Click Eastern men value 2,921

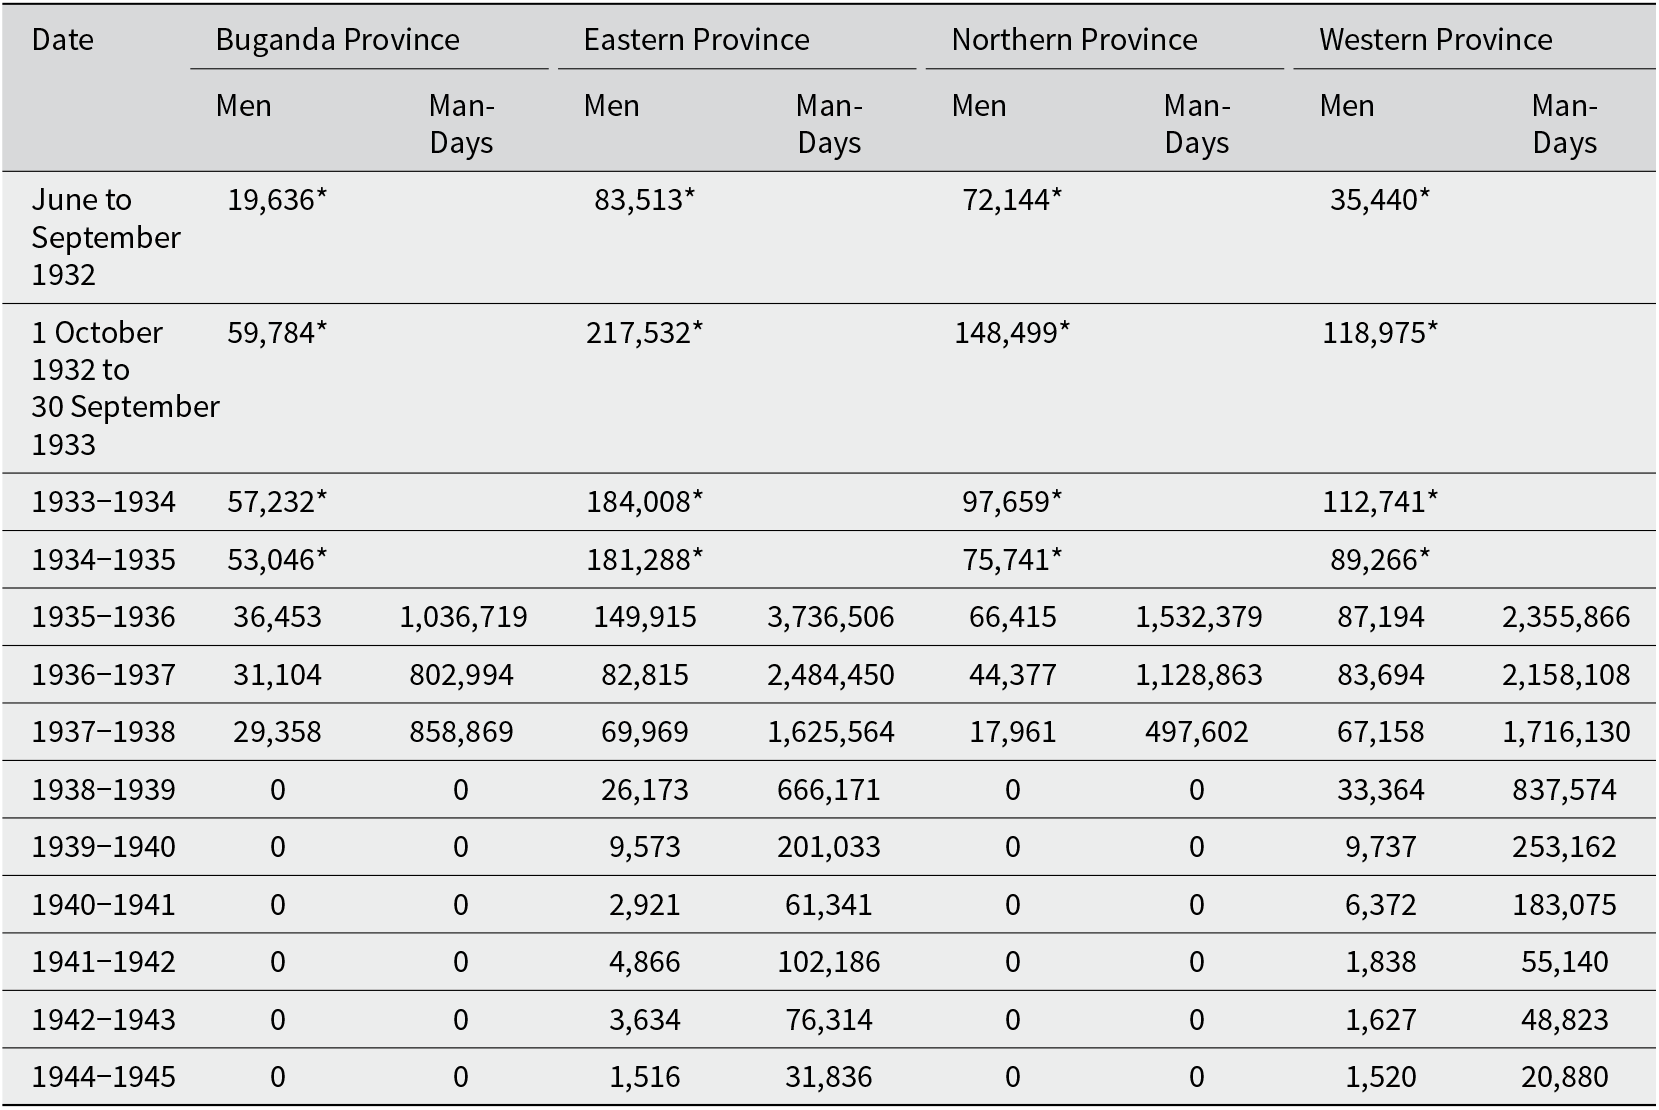click(645, 905)
